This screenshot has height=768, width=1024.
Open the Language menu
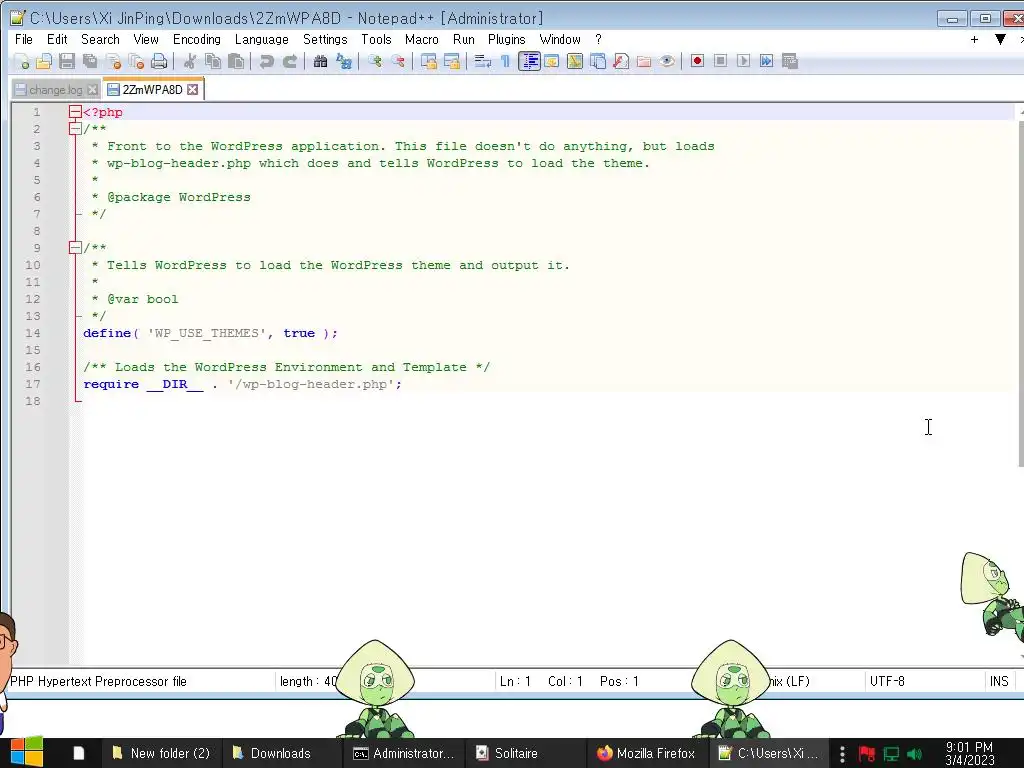[x=261, y=39]
